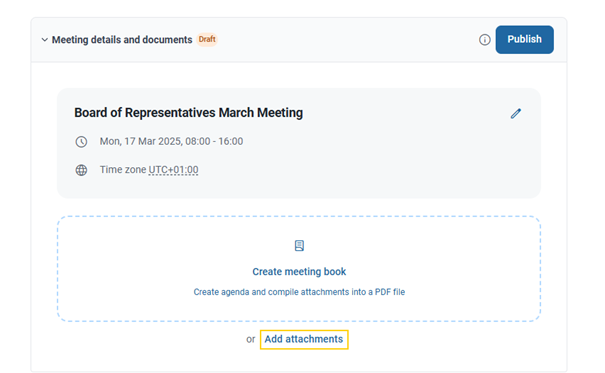
Task: Click the Board of Representatives March Meeting title
Action: (x=188, y=113)
